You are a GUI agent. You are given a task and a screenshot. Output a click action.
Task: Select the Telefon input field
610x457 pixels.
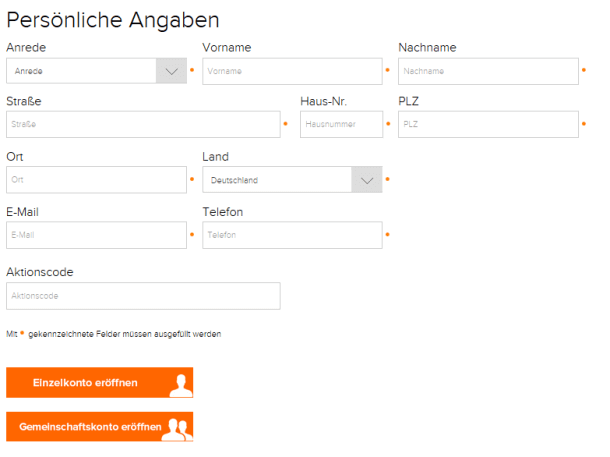click(292, 235)
